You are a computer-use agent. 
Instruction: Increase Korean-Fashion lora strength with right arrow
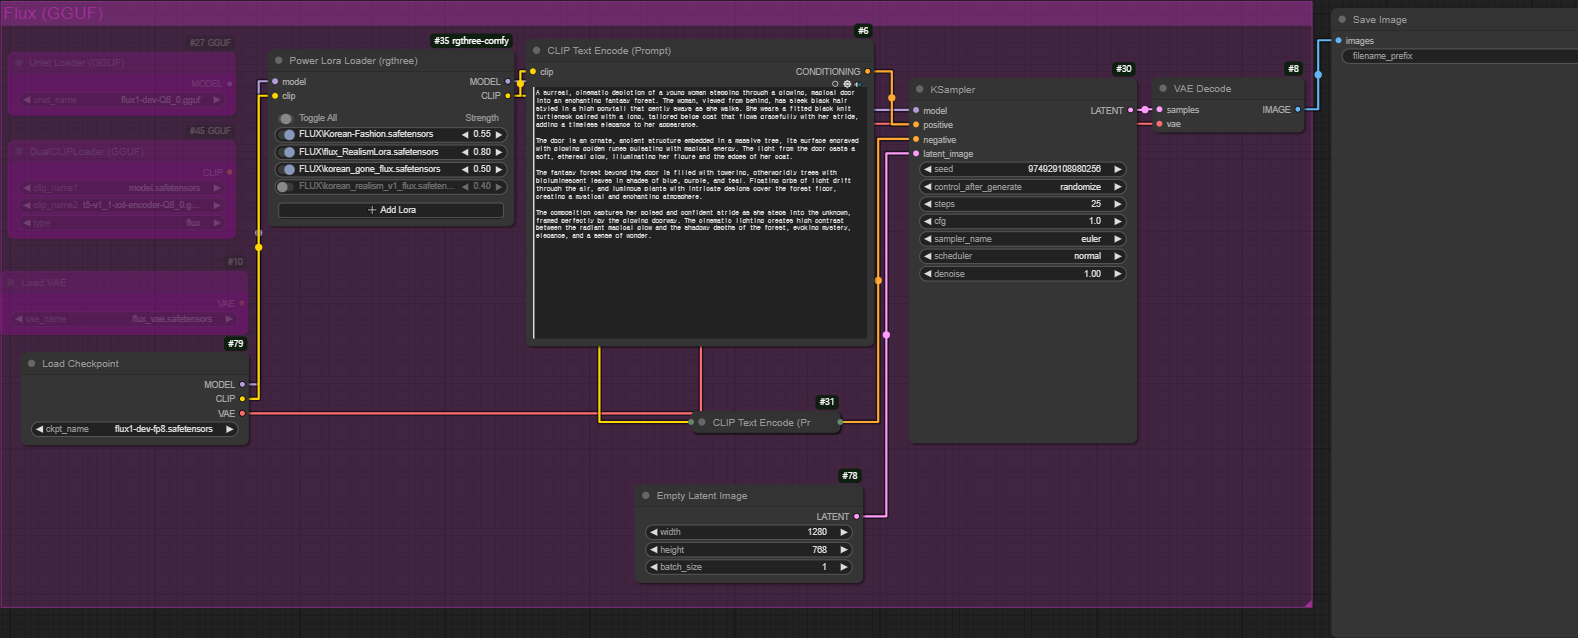pyautogui.click(x=498, y=134)
